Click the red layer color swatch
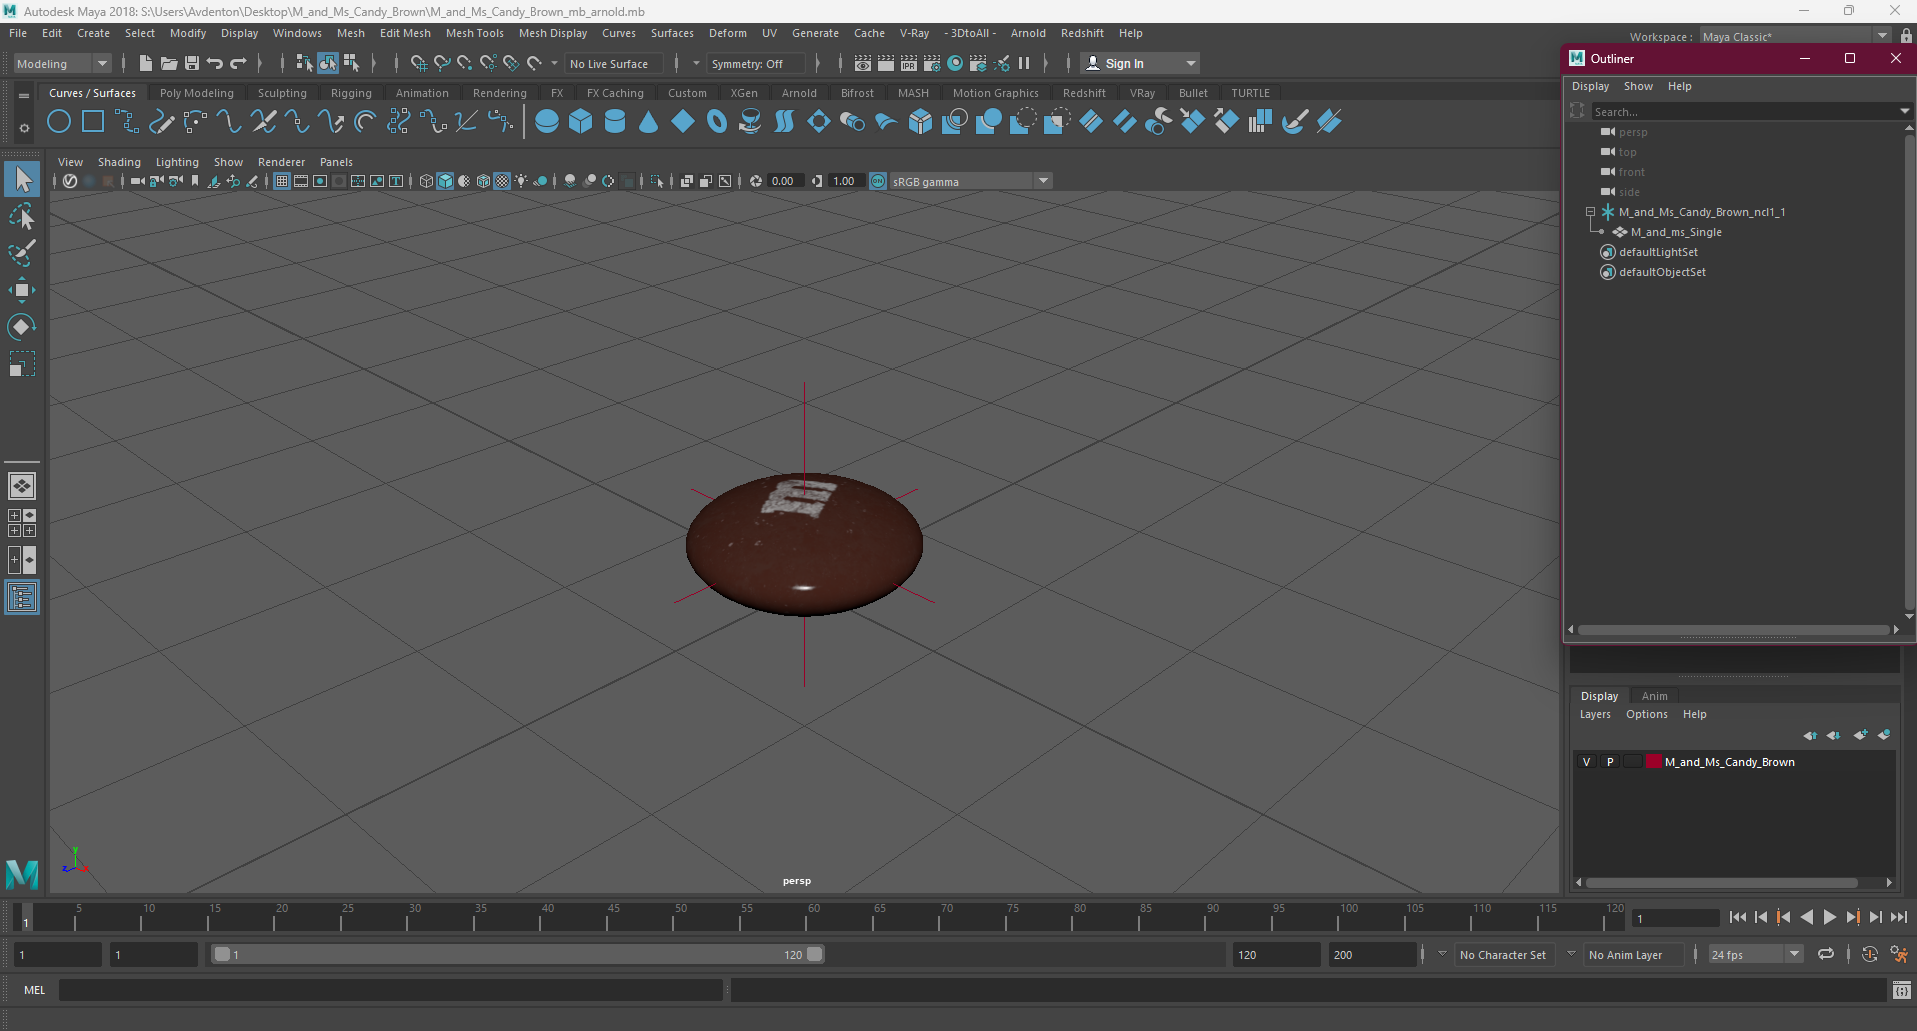 [1653, 762]
